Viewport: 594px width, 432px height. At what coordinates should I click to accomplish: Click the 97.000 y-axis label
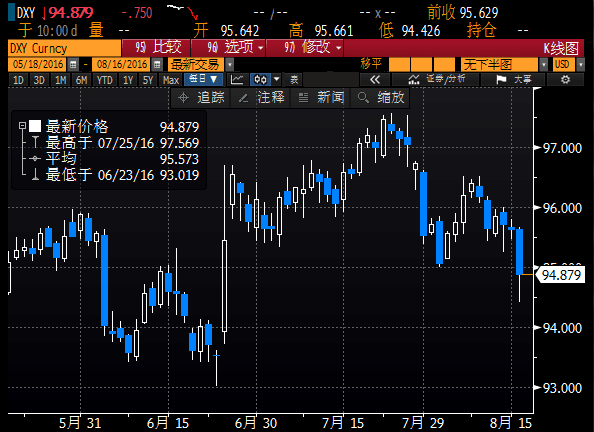[562, 148]
